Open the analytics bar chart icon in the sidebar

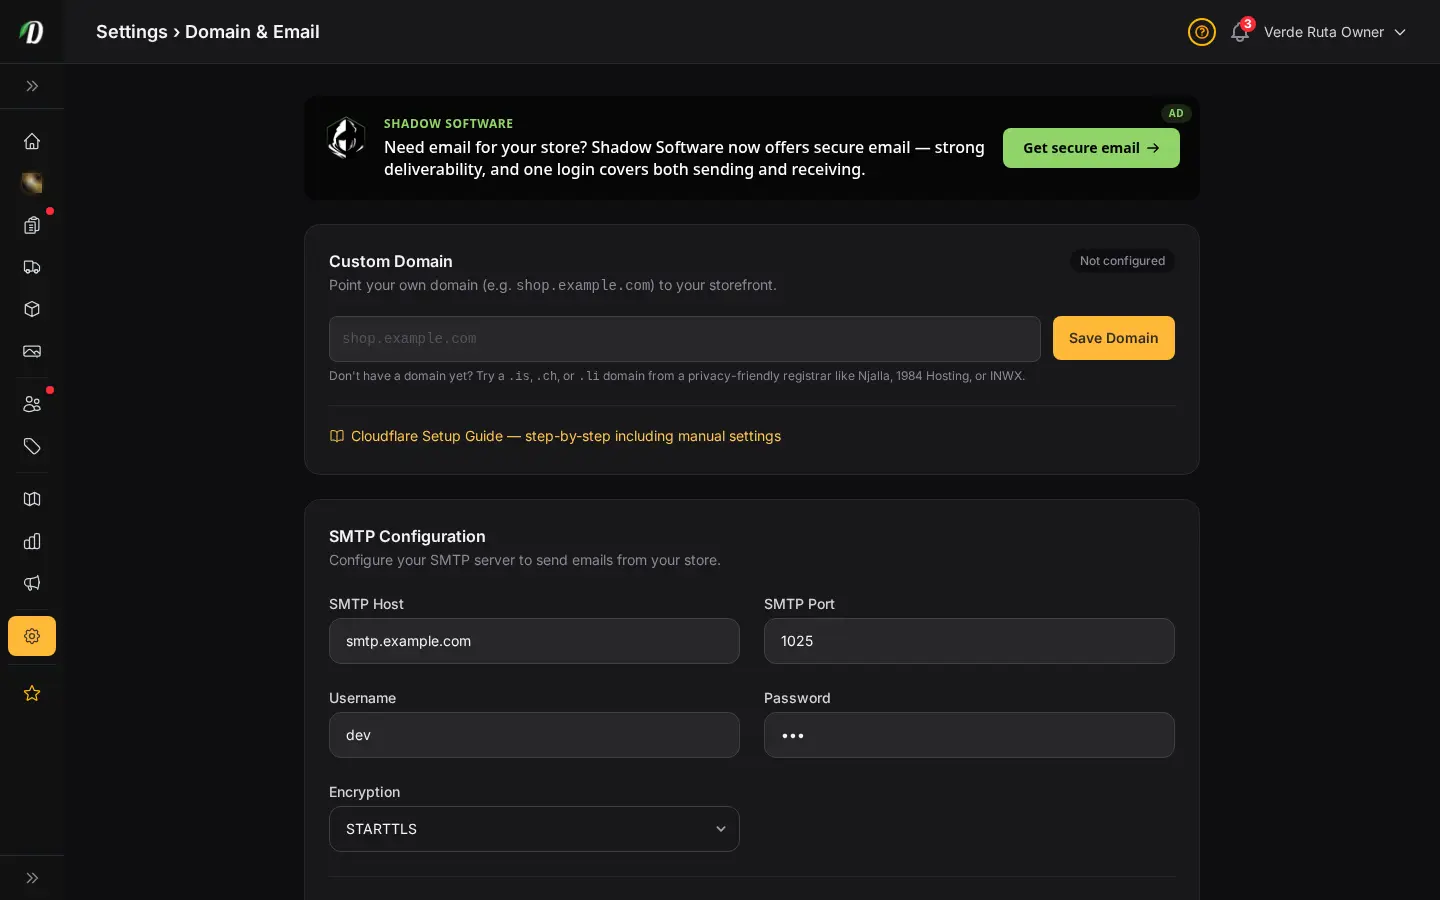[x=32, y=541]
